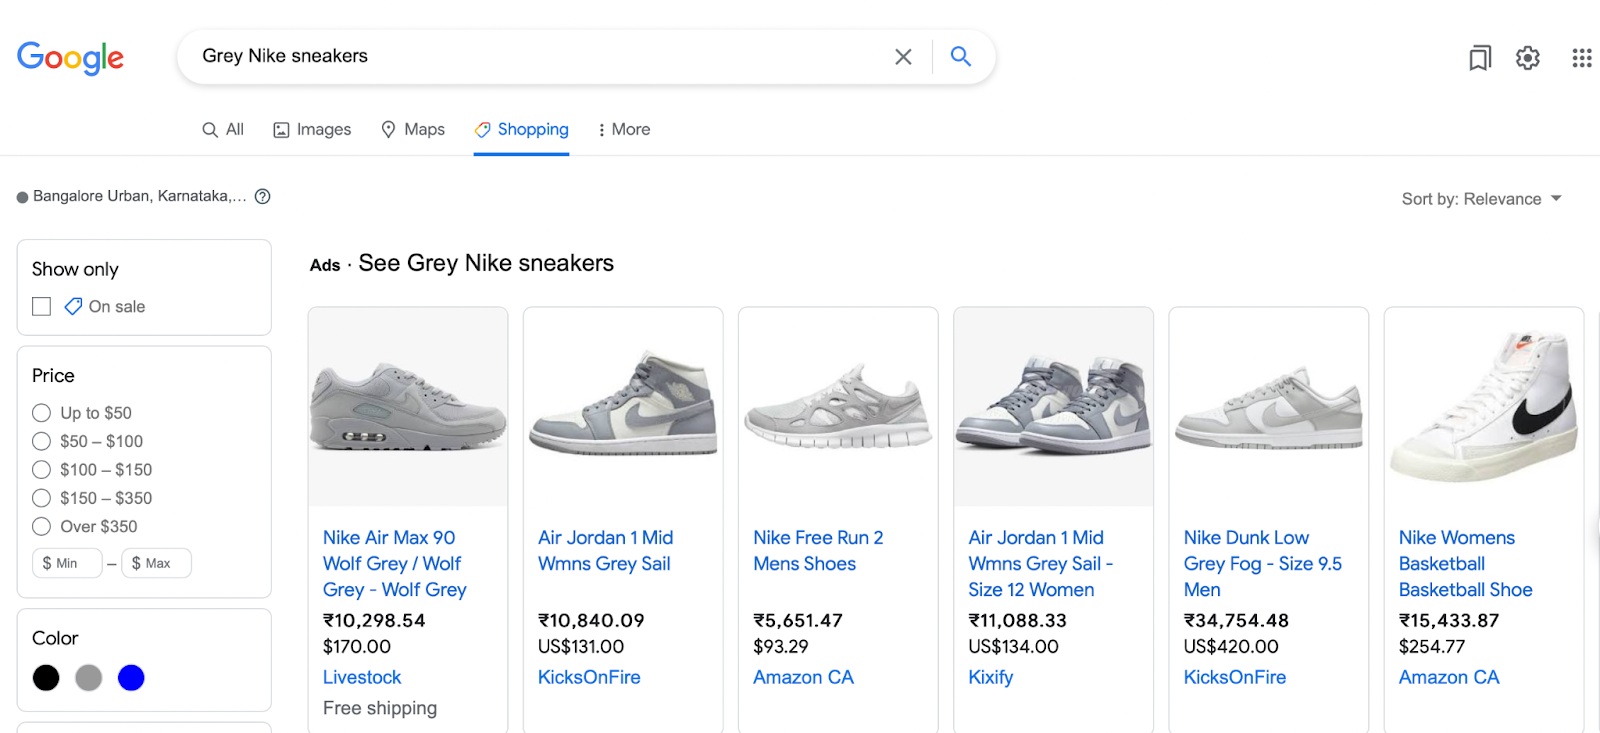The height and width of the screenshot is (733, 1600).
Task: Choose the grey color swatch
Action: 89,678
